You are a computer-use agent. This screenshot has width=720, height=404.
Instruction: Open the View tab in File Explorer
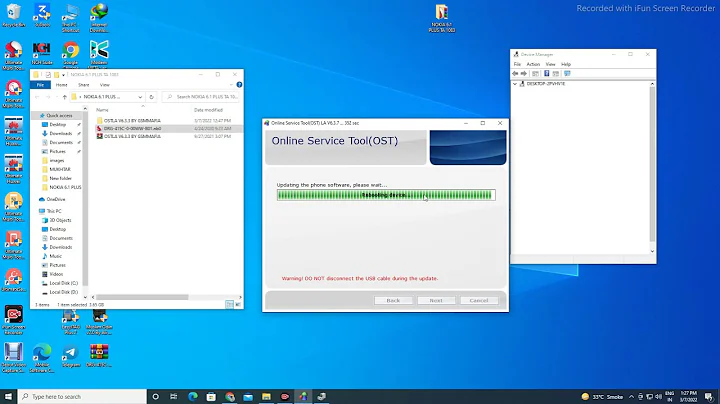point(105,85)
